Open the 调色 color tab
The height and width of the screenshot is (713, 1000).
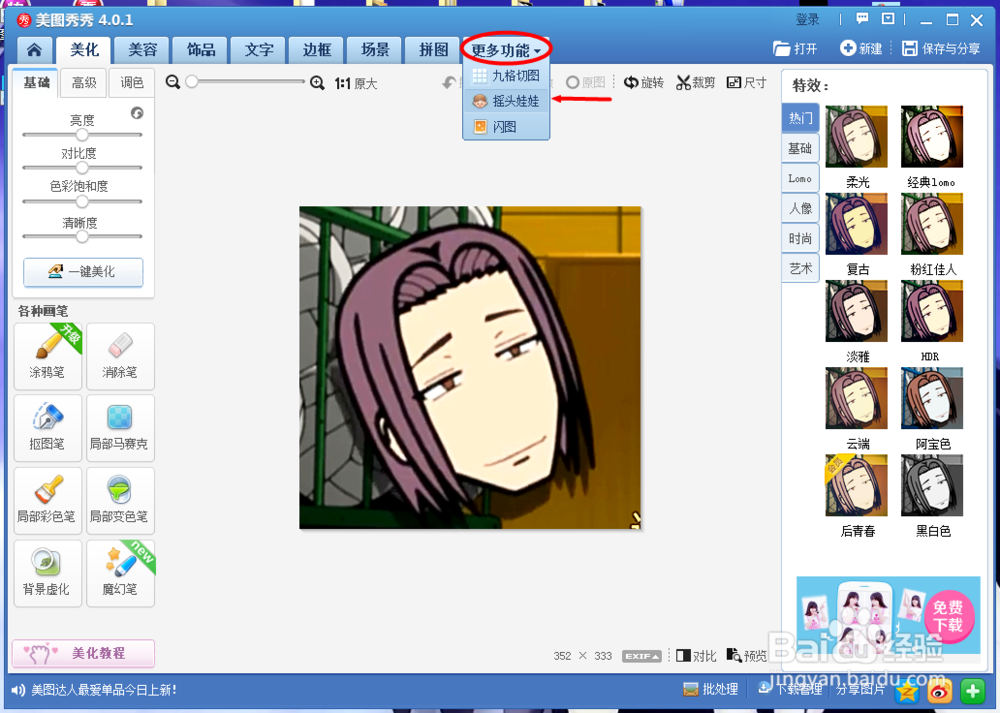pos(132,82)
